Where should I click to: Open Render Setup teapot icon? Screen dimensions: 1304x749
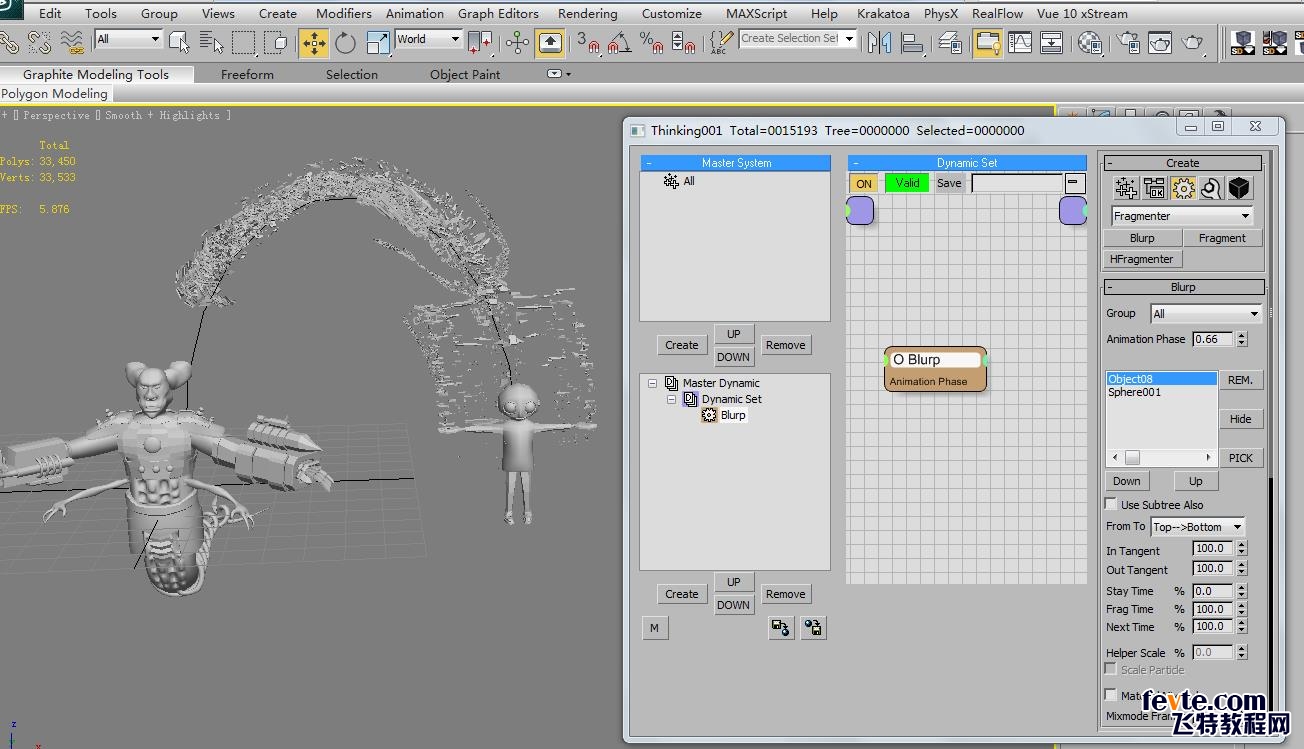coord(1128,42)
